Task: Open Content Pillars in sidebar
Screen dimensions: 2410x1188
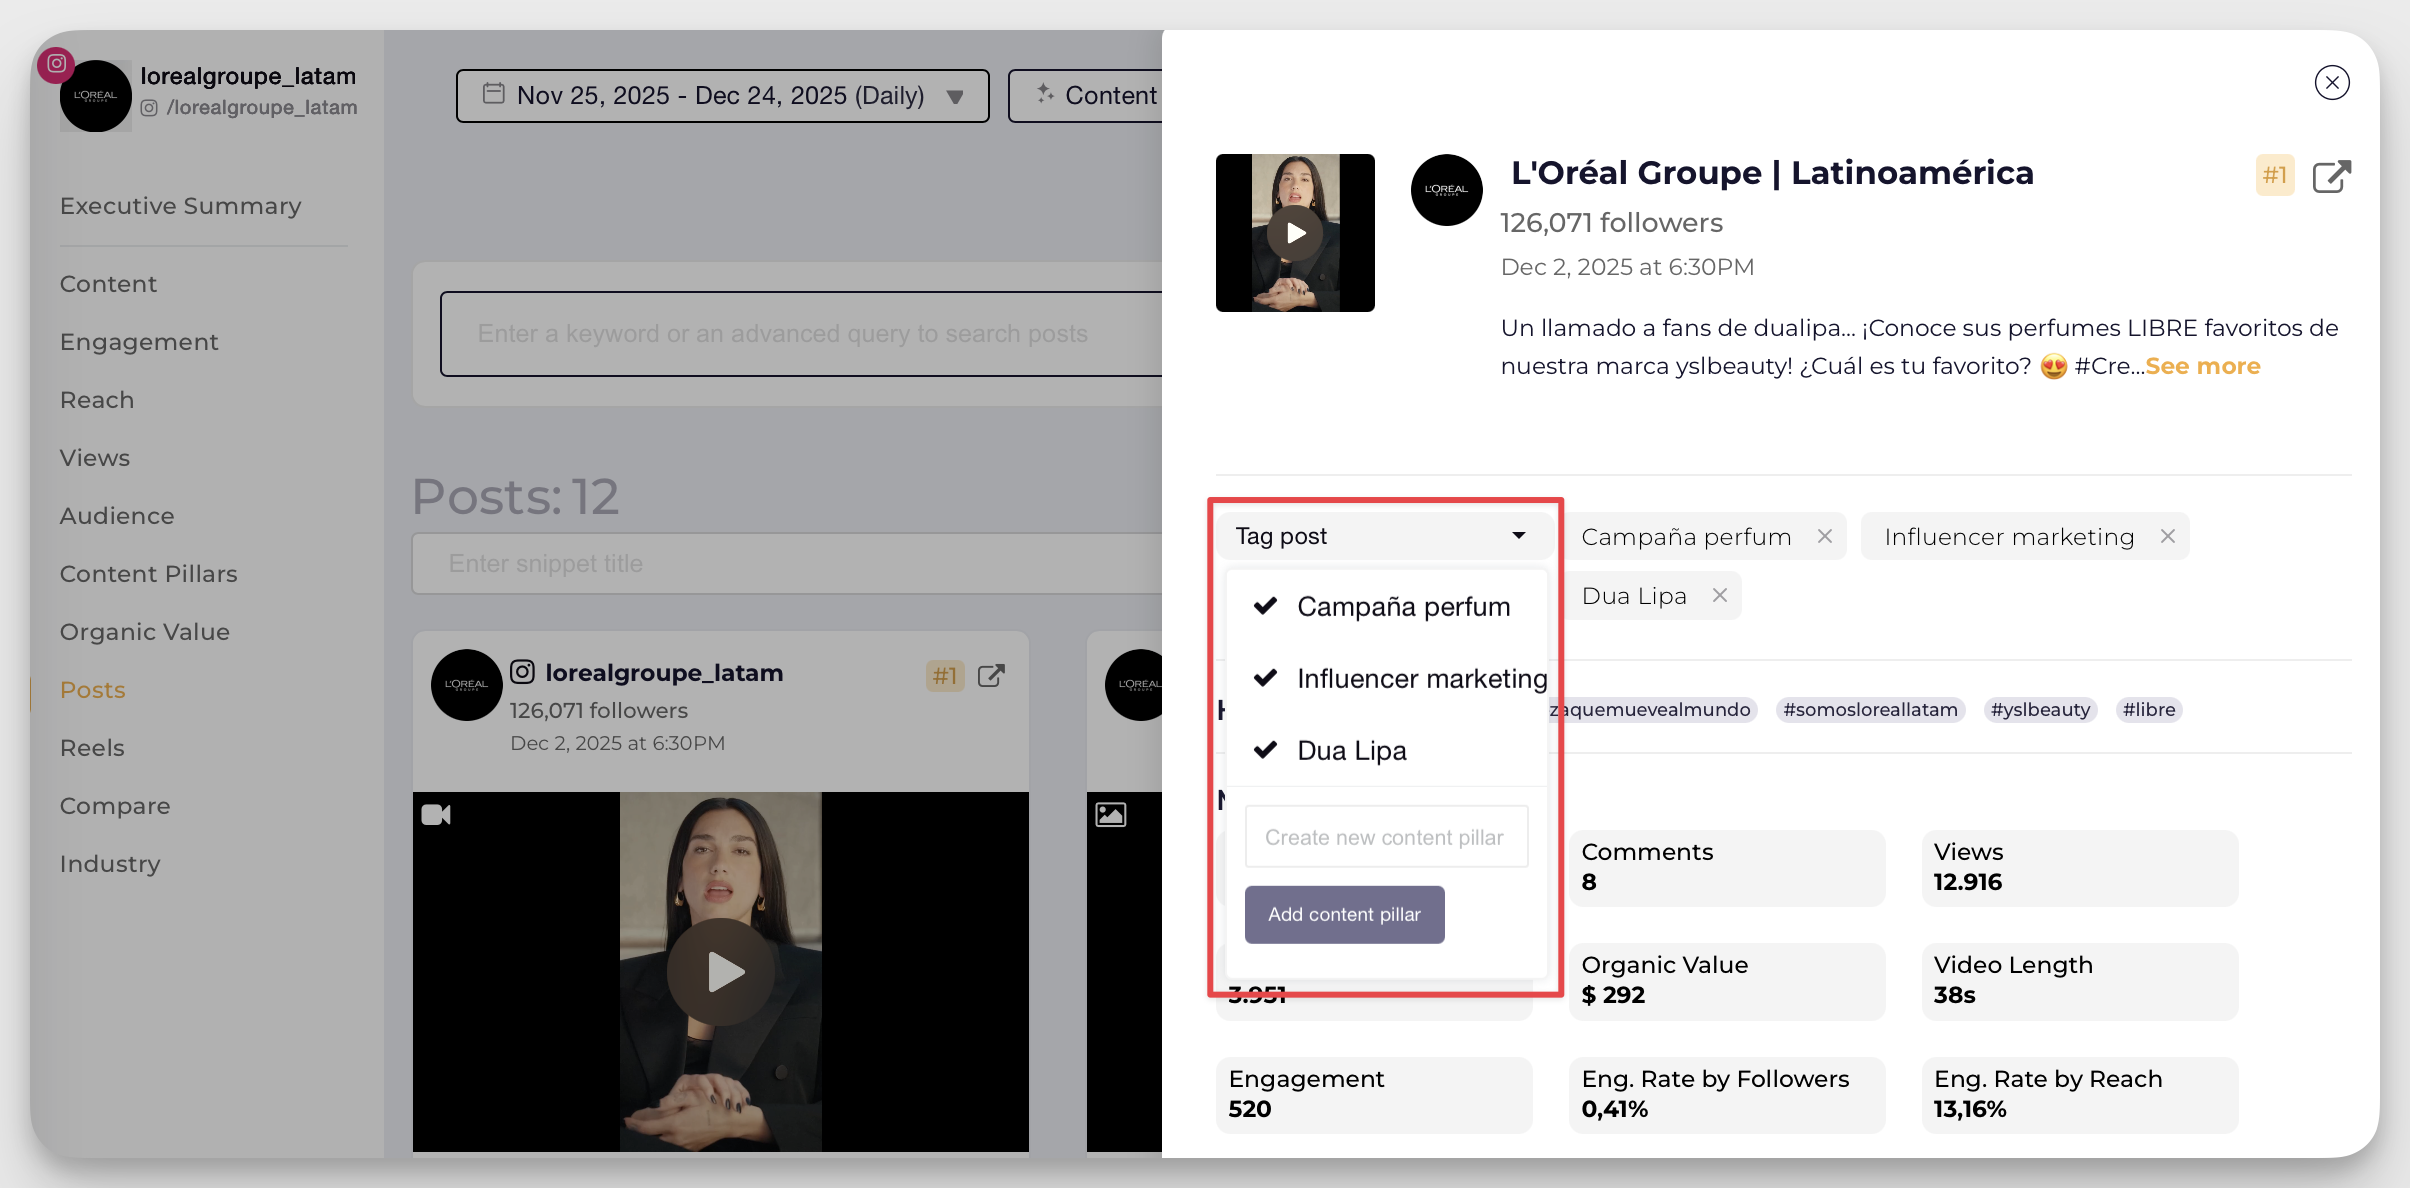Action: click(148, 574)
